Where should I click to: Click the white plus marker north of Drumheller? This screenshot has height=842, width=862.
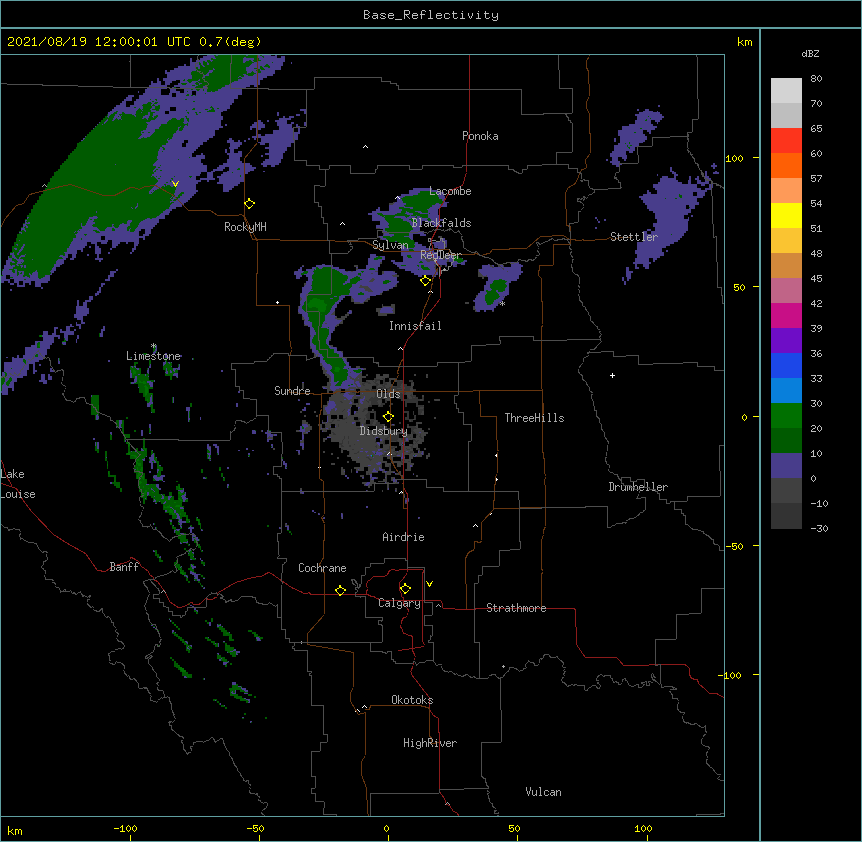(612, 375)
